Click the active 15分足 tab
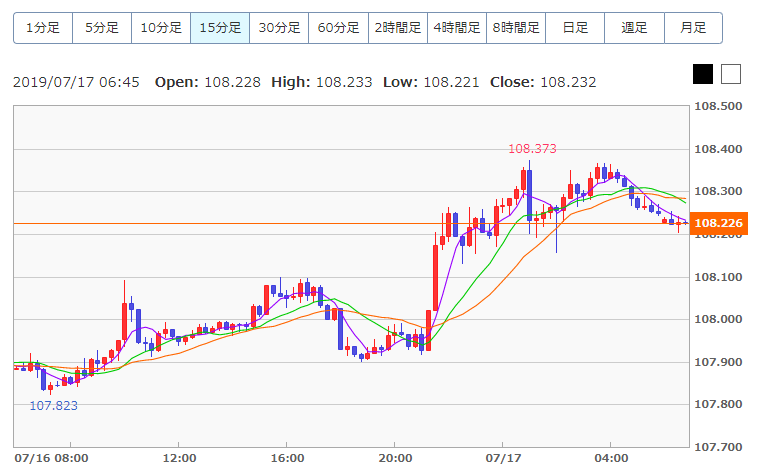 [221, 28]
